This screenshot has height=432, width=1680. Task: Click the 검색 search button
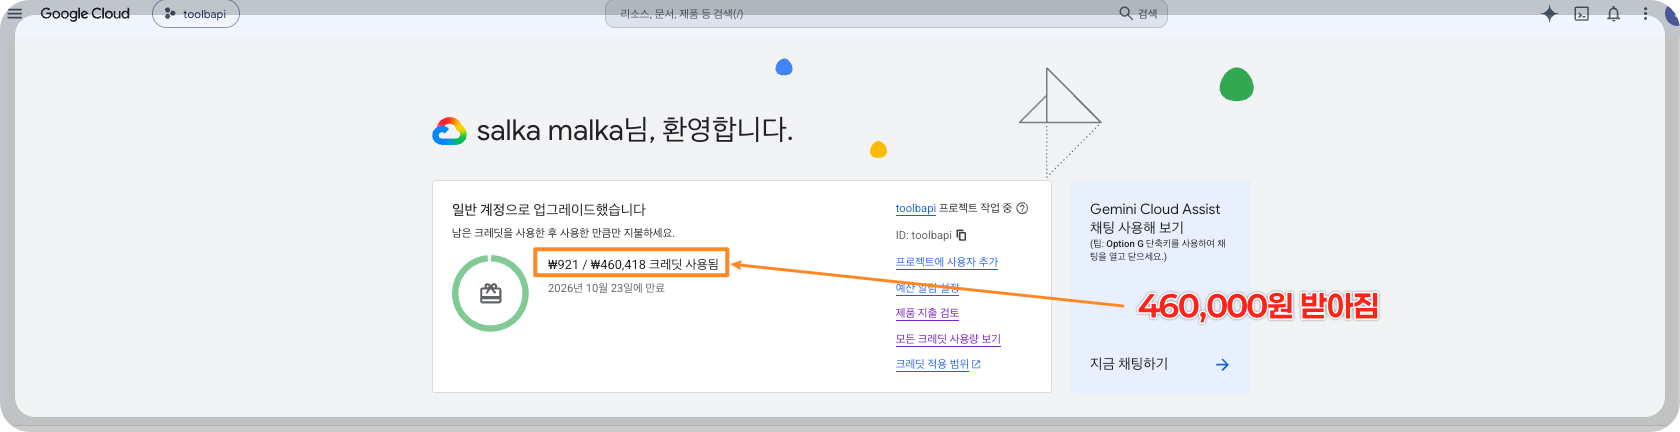pyautogui.click(x=1139, y=14)
